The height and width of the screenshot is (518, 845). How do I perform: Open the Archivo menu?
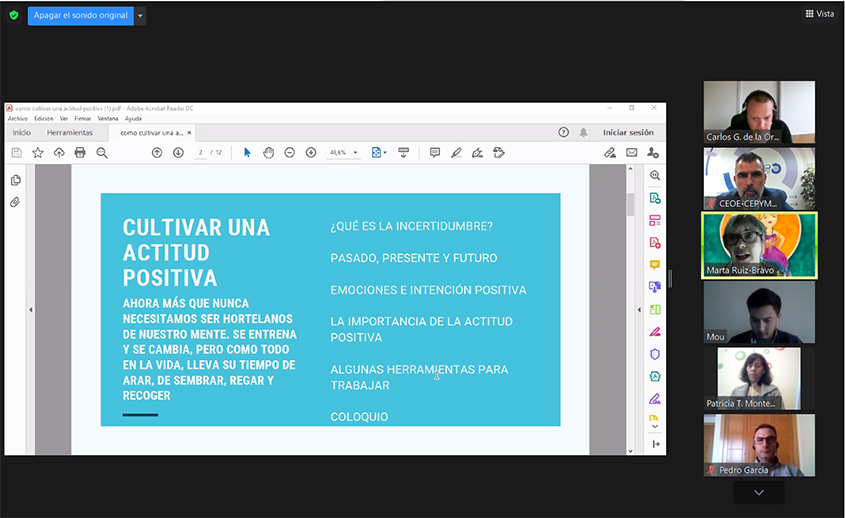point(18,118)
